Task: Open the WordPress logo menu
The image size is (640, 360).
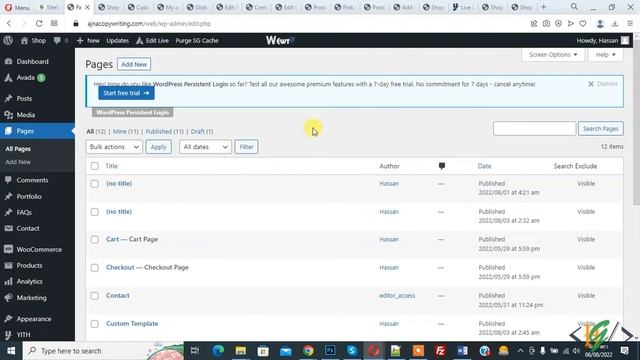Action: pos(8,40)
